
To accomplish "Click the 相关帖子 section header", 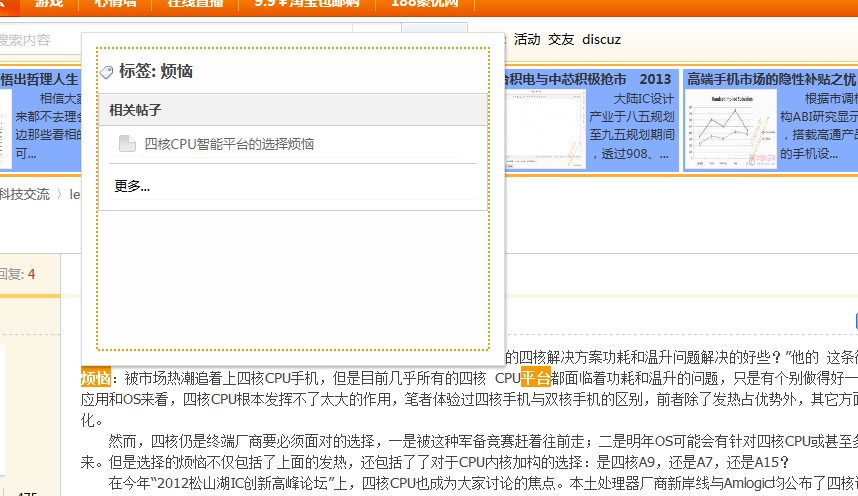I will pyautogui.click(x=135, y=110).
